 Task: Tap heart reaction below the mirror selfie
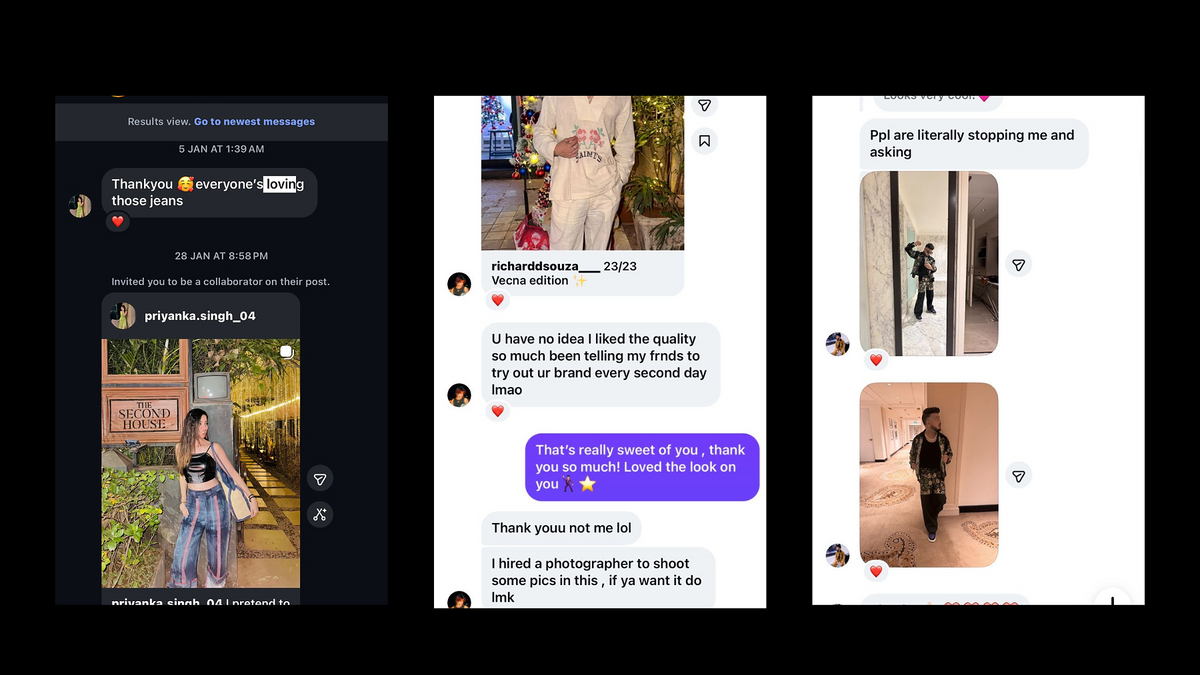[x=876, y=360]
